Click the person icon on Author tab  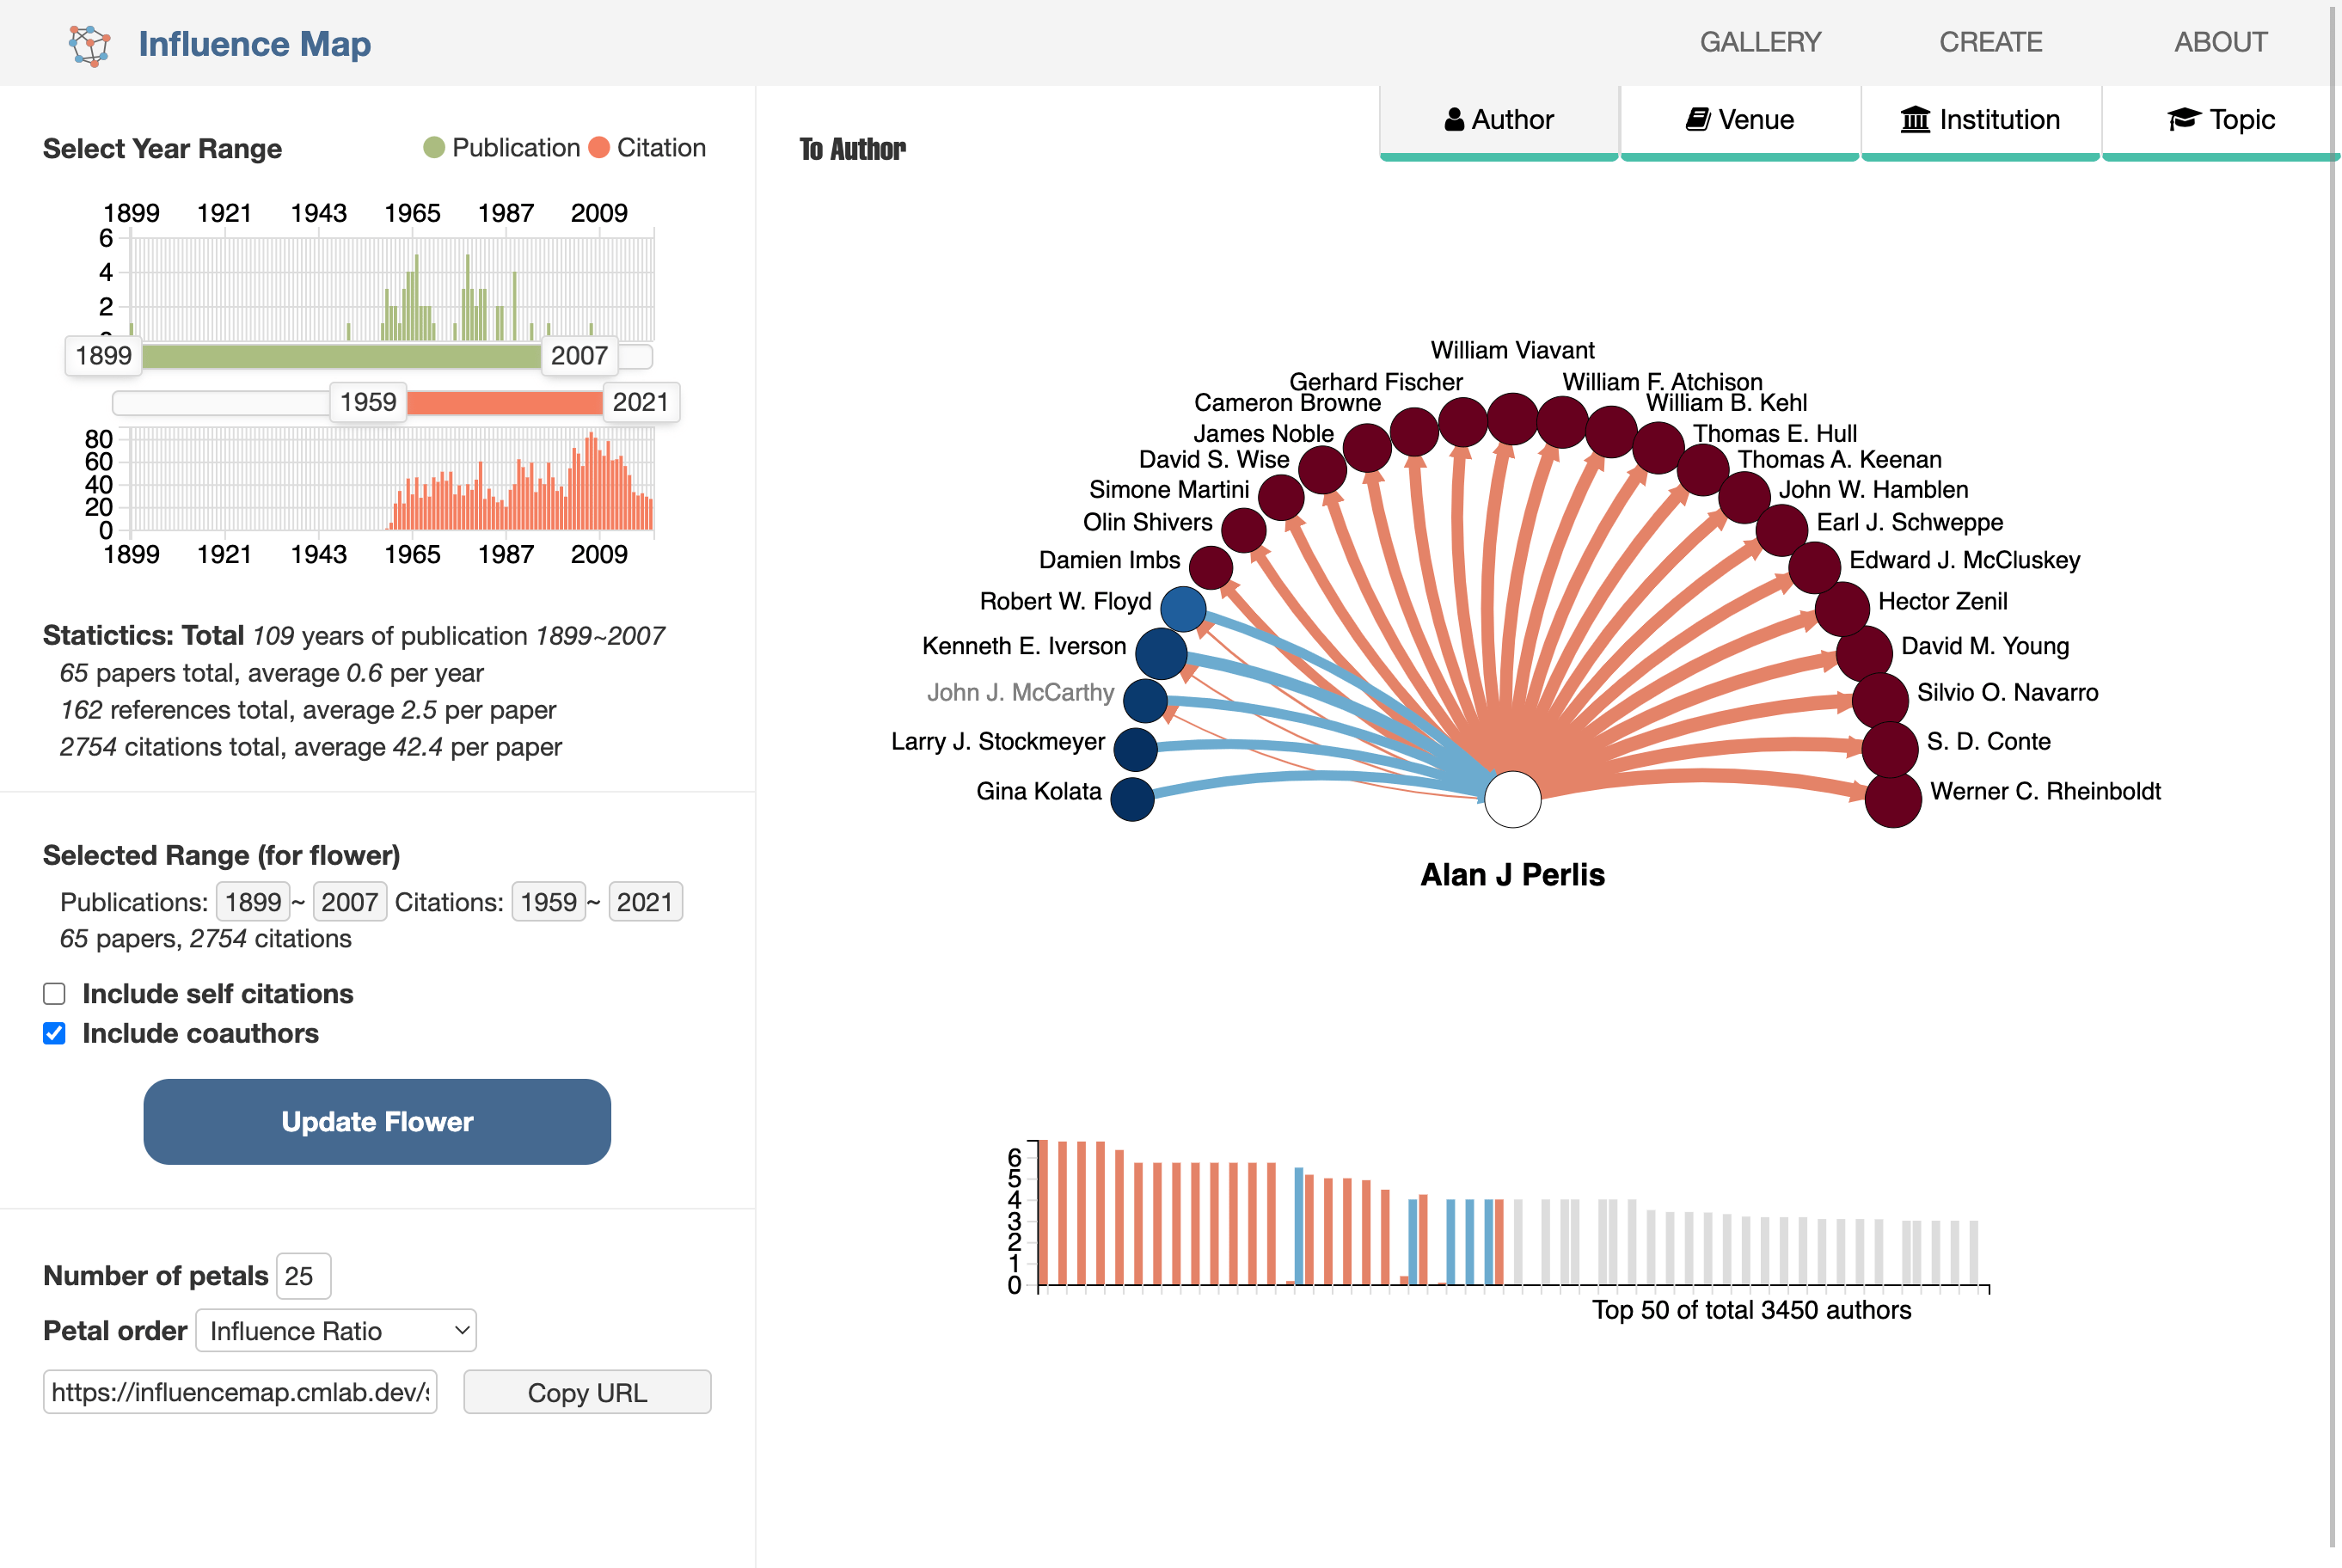tap(1454, 120)
